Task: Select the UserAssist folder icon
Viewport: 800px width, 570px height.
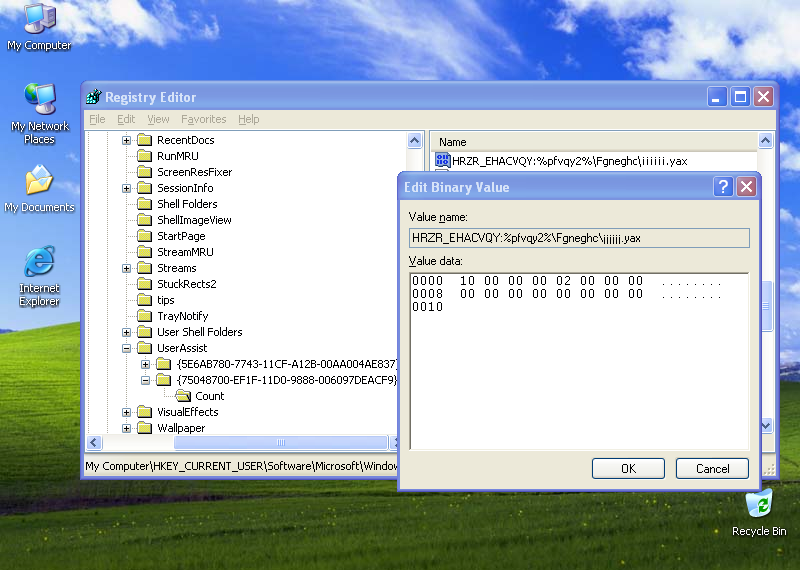Action: 145,348
